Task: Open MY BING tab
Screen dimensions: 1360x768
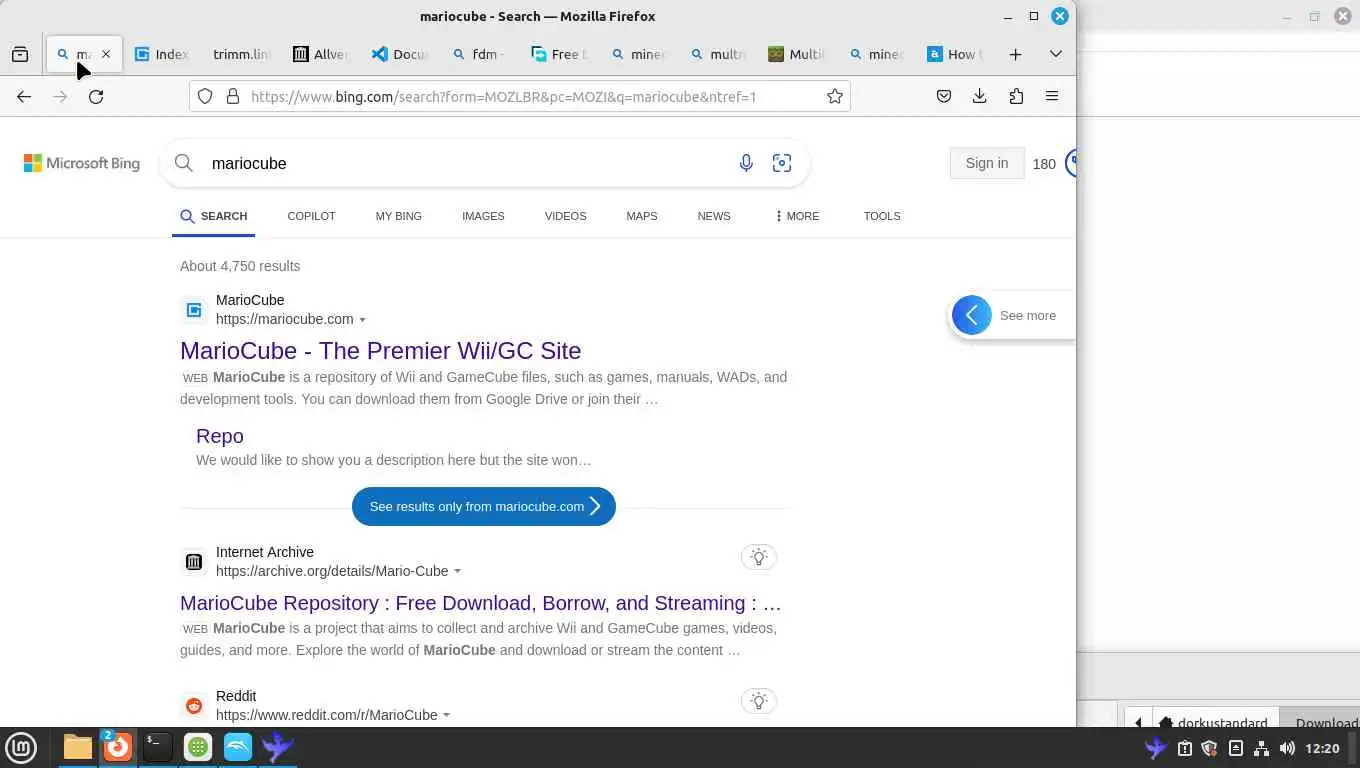Action: [398, 216]
